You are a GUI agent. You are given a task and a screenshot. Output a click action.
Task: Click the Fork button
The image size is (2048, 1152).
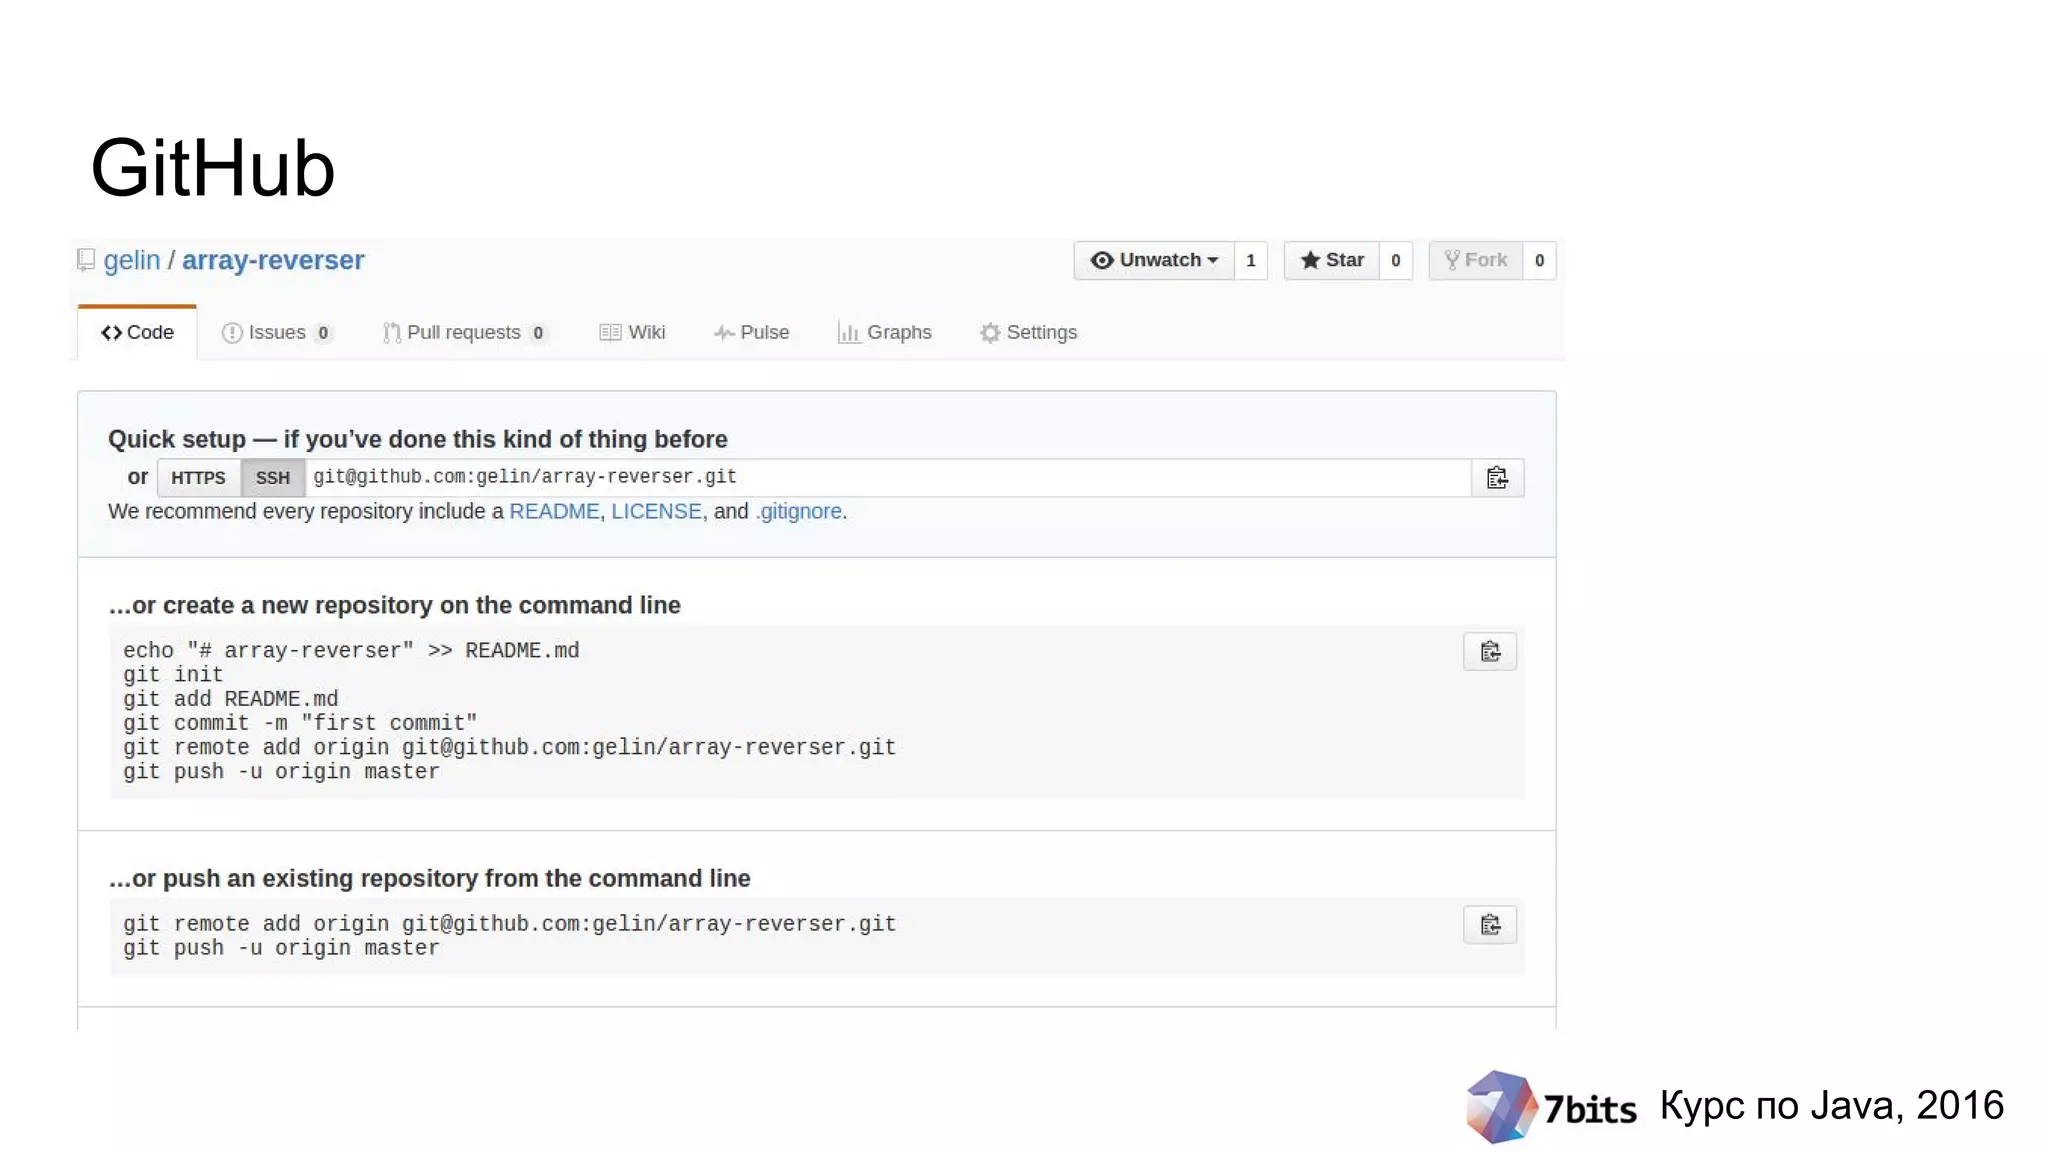(x=1476, y=260)
